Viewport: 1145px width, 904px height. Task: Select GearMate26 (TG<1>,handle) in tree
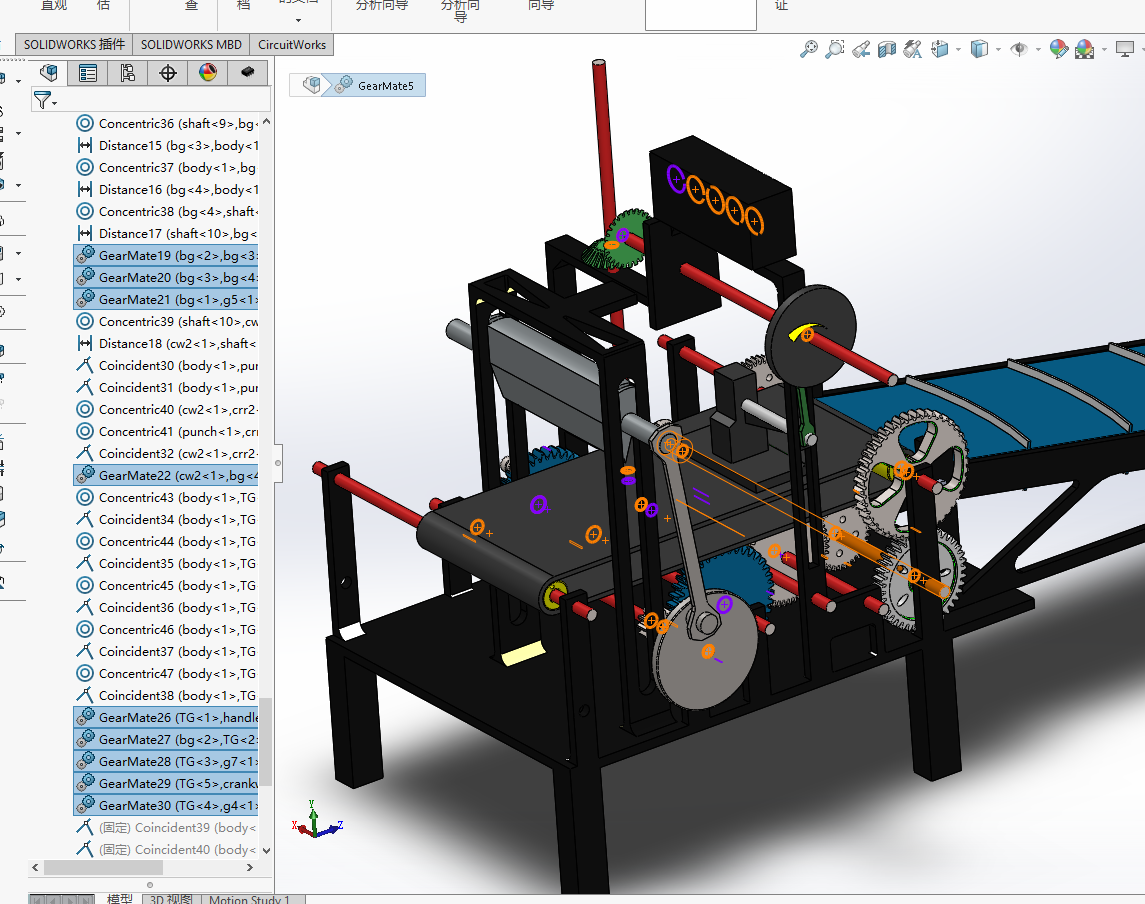[166, 717]
